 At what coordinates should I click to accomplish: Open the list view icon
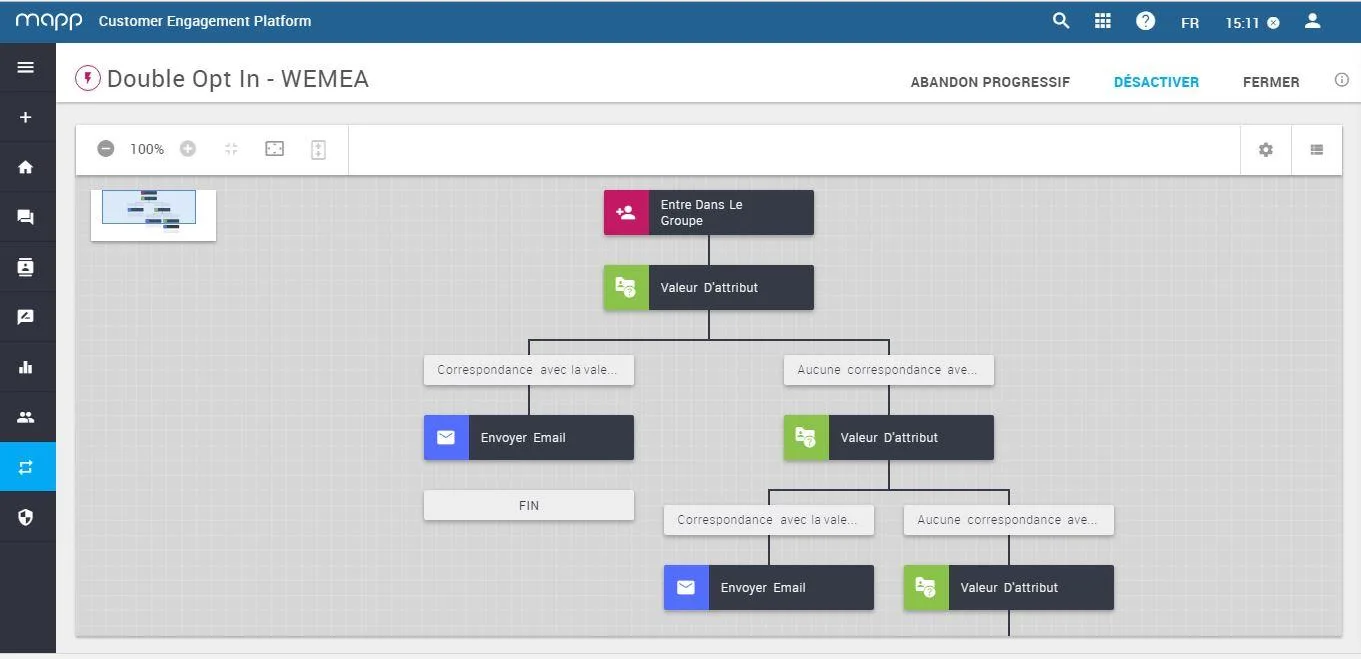pos(1317,150)
